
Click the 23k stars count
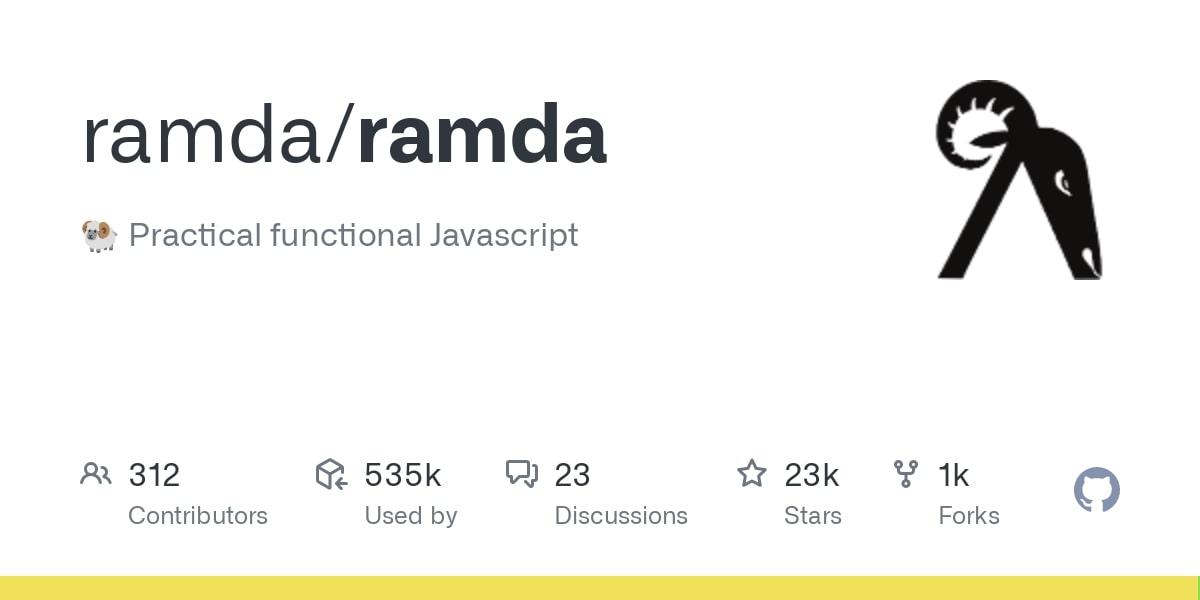point(811,475)
